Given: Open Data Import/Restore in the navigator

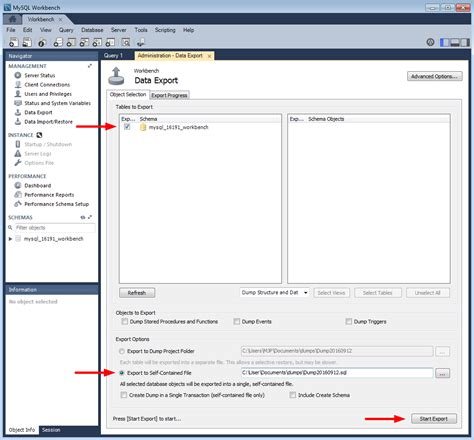Looking at the screenshot, I should tap(48, 122).
